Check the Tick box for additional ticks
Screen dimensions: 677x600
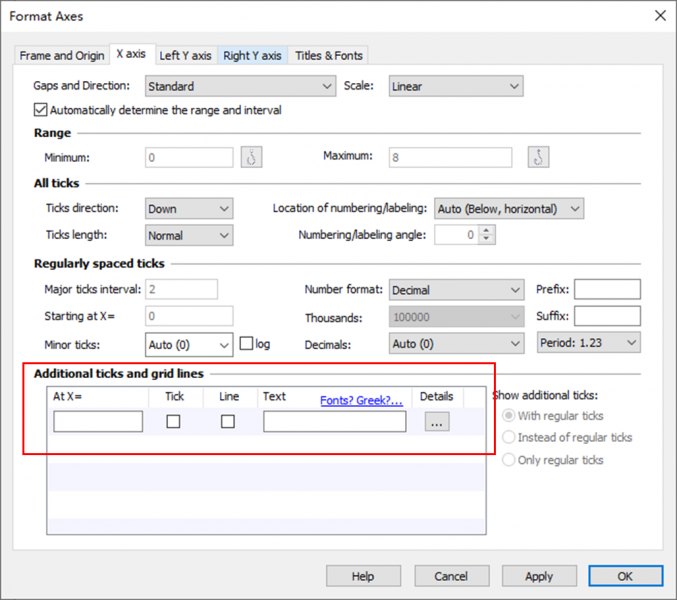tap(173, 422)
